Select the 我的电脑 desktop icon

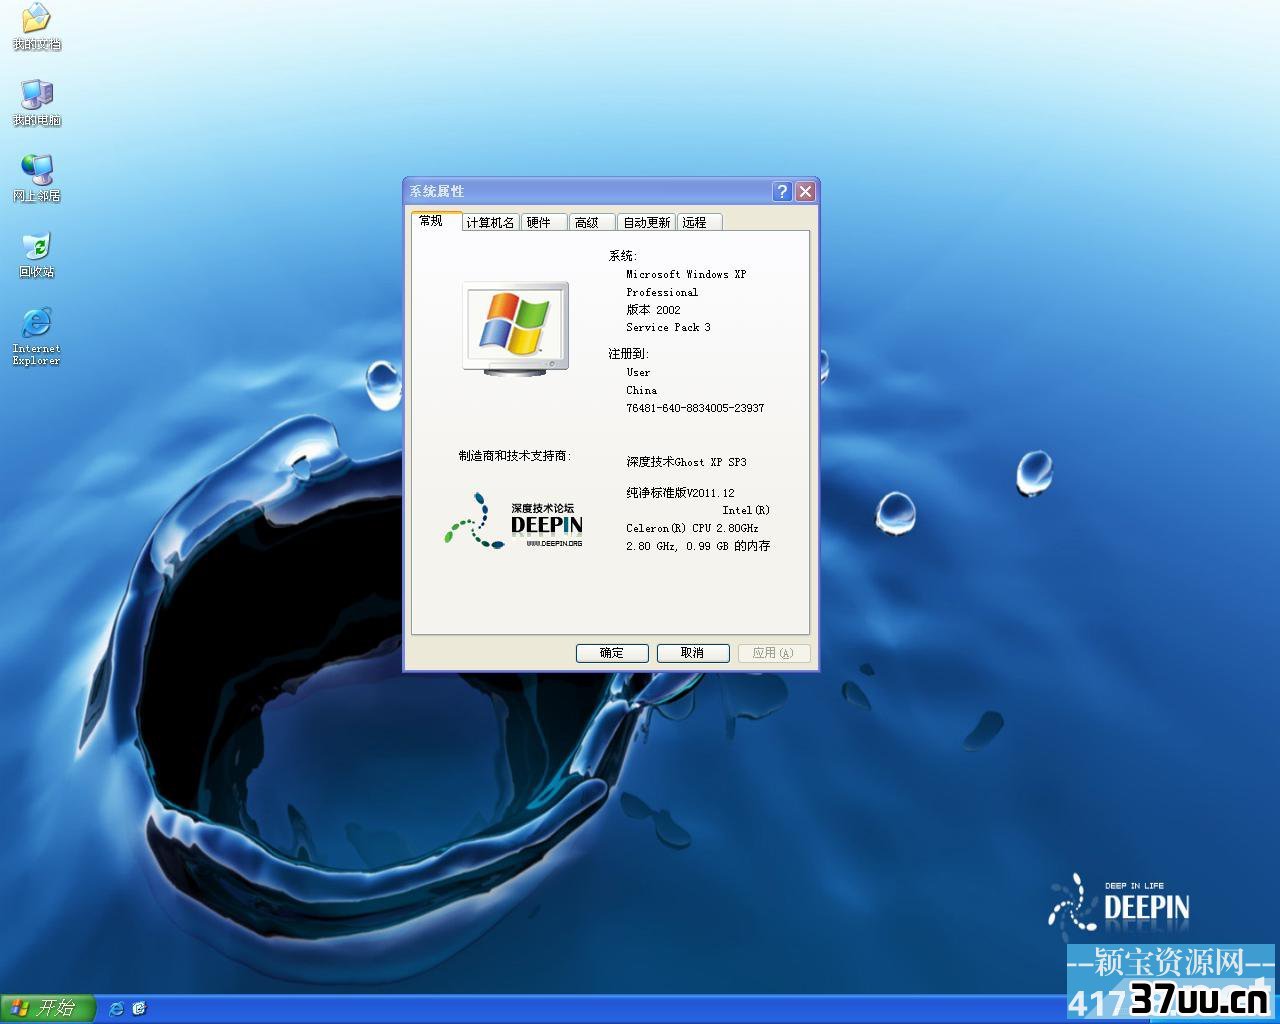[x=36, y=102]
